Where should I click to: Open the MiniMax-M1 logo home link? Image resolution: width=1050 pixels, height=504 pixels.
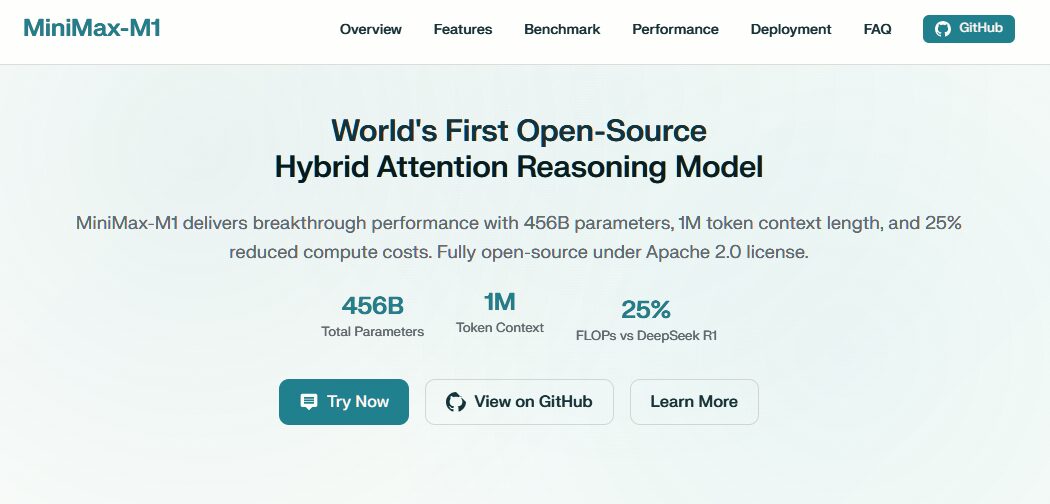[x=92, y=28]
